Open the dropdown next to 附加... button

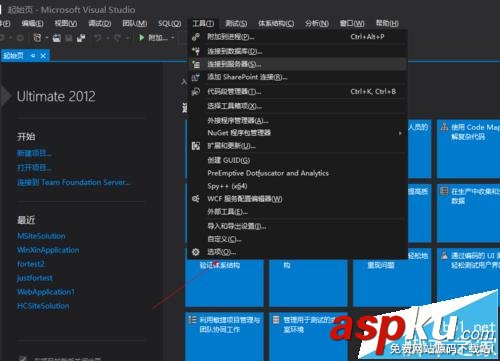pyautogui.click(x=173, y=38)
